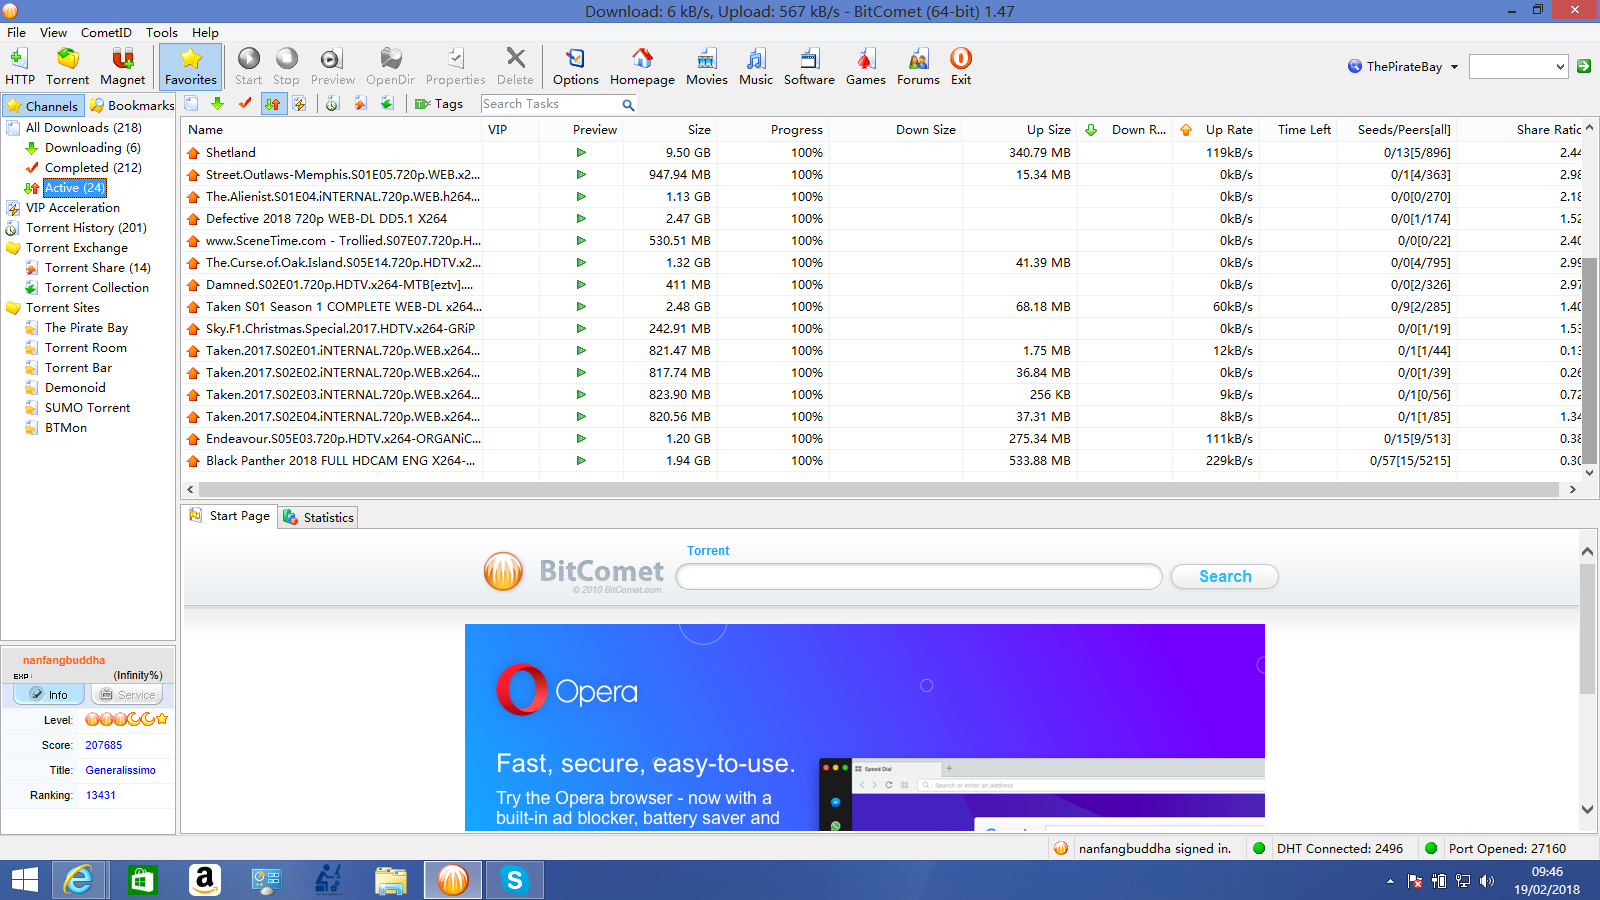The image size is (1600, 900).
Task: Open the Forums toolbar icon
Action: 918,67
